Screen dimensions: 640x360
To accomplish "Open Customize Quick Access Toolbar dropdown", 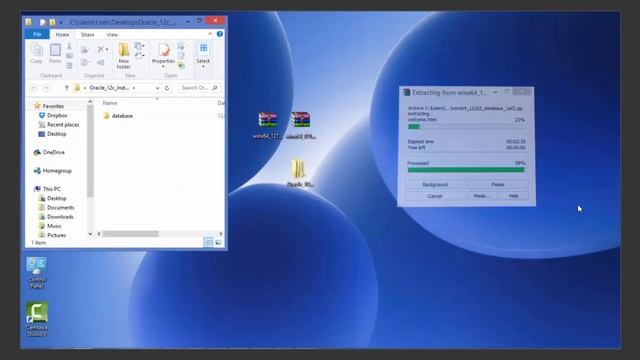I will (x=61, y=22).
